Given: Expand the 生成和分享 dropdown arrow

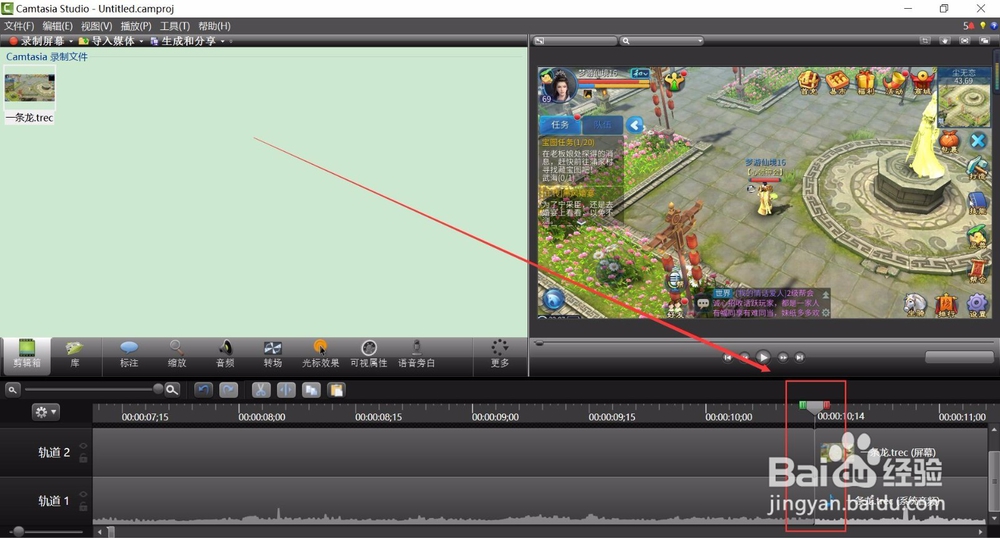Looking at the screenshot, I should [x=223, y=41].
